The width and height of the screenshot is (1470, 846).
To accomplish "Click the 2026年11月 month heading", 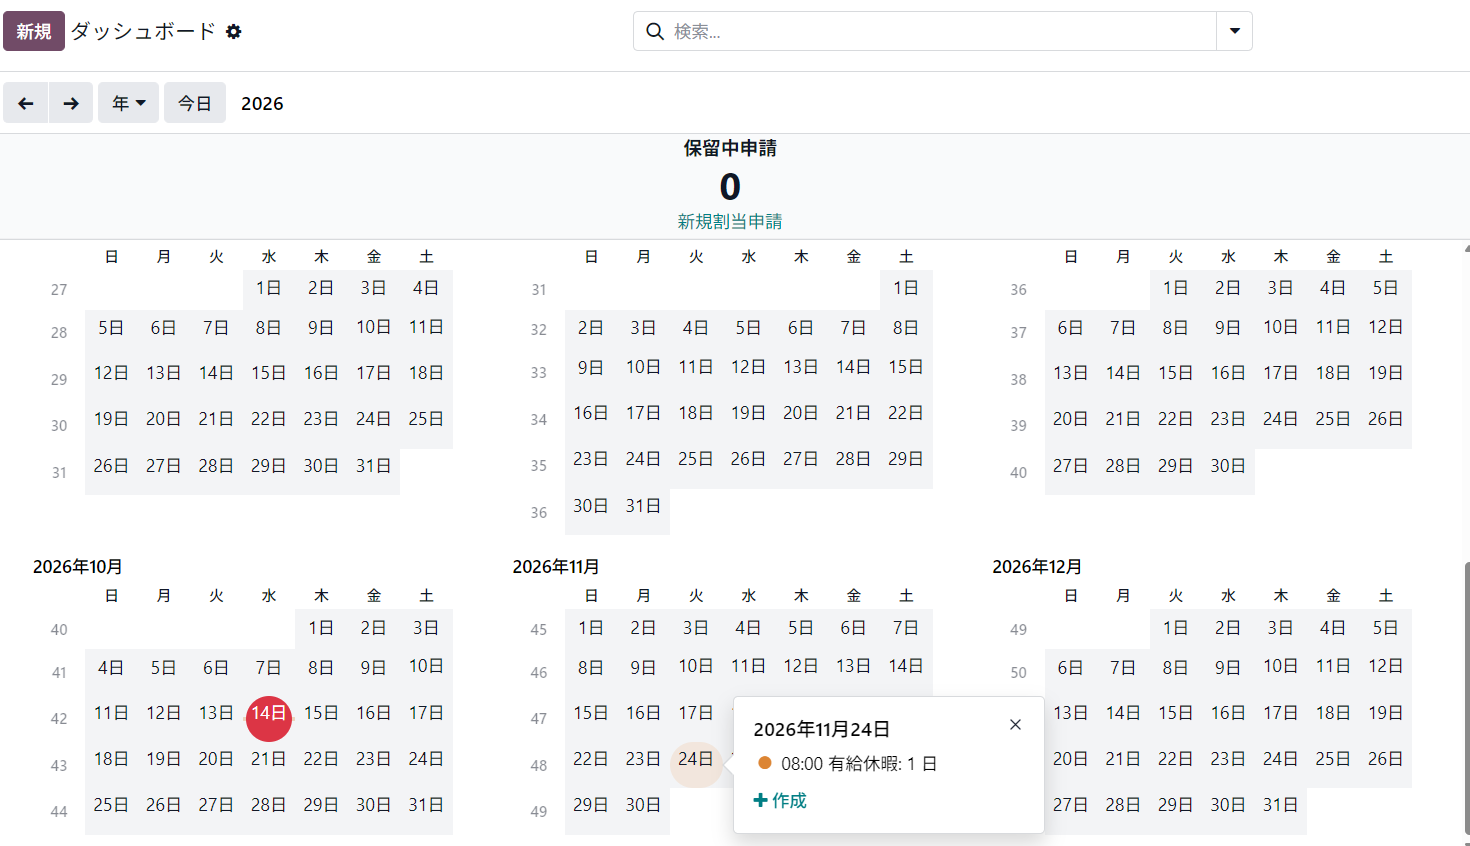I will point(556,567).
